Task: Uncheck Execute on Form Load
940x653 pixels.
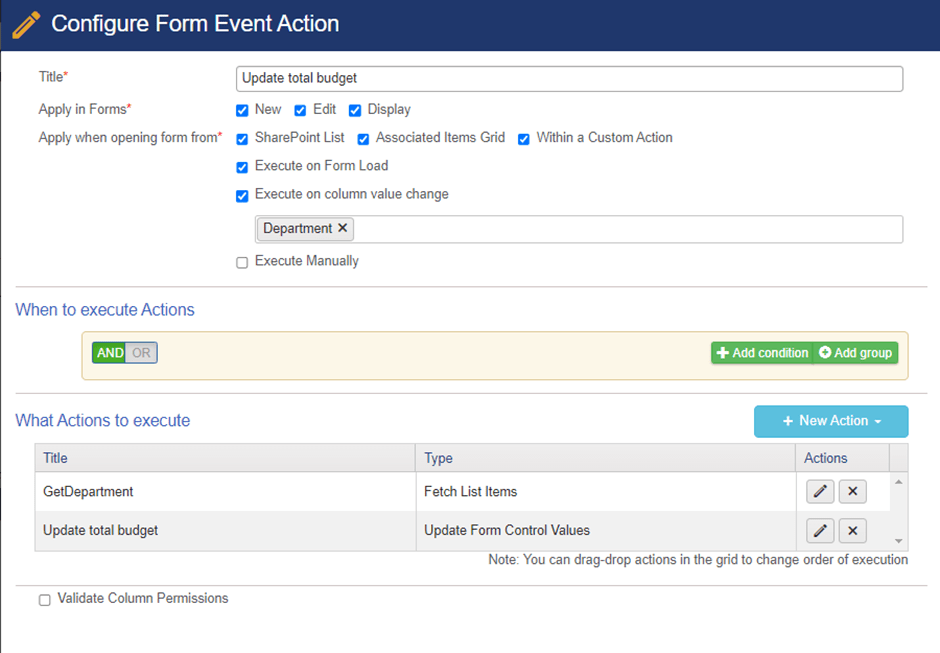Action: coord(242,167)
